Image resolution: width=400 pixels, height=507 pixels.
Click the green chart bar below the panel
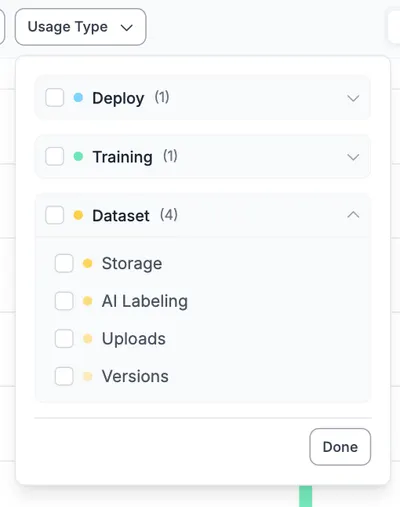305,496
